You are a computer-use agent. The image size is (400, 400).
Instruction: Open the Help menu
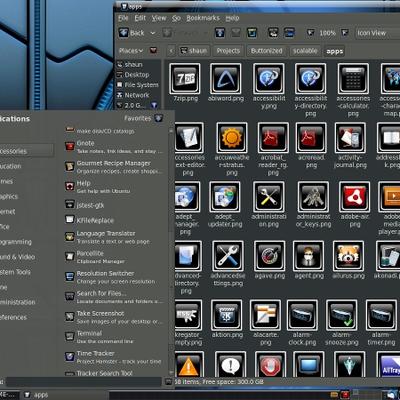tap(232, 18)
